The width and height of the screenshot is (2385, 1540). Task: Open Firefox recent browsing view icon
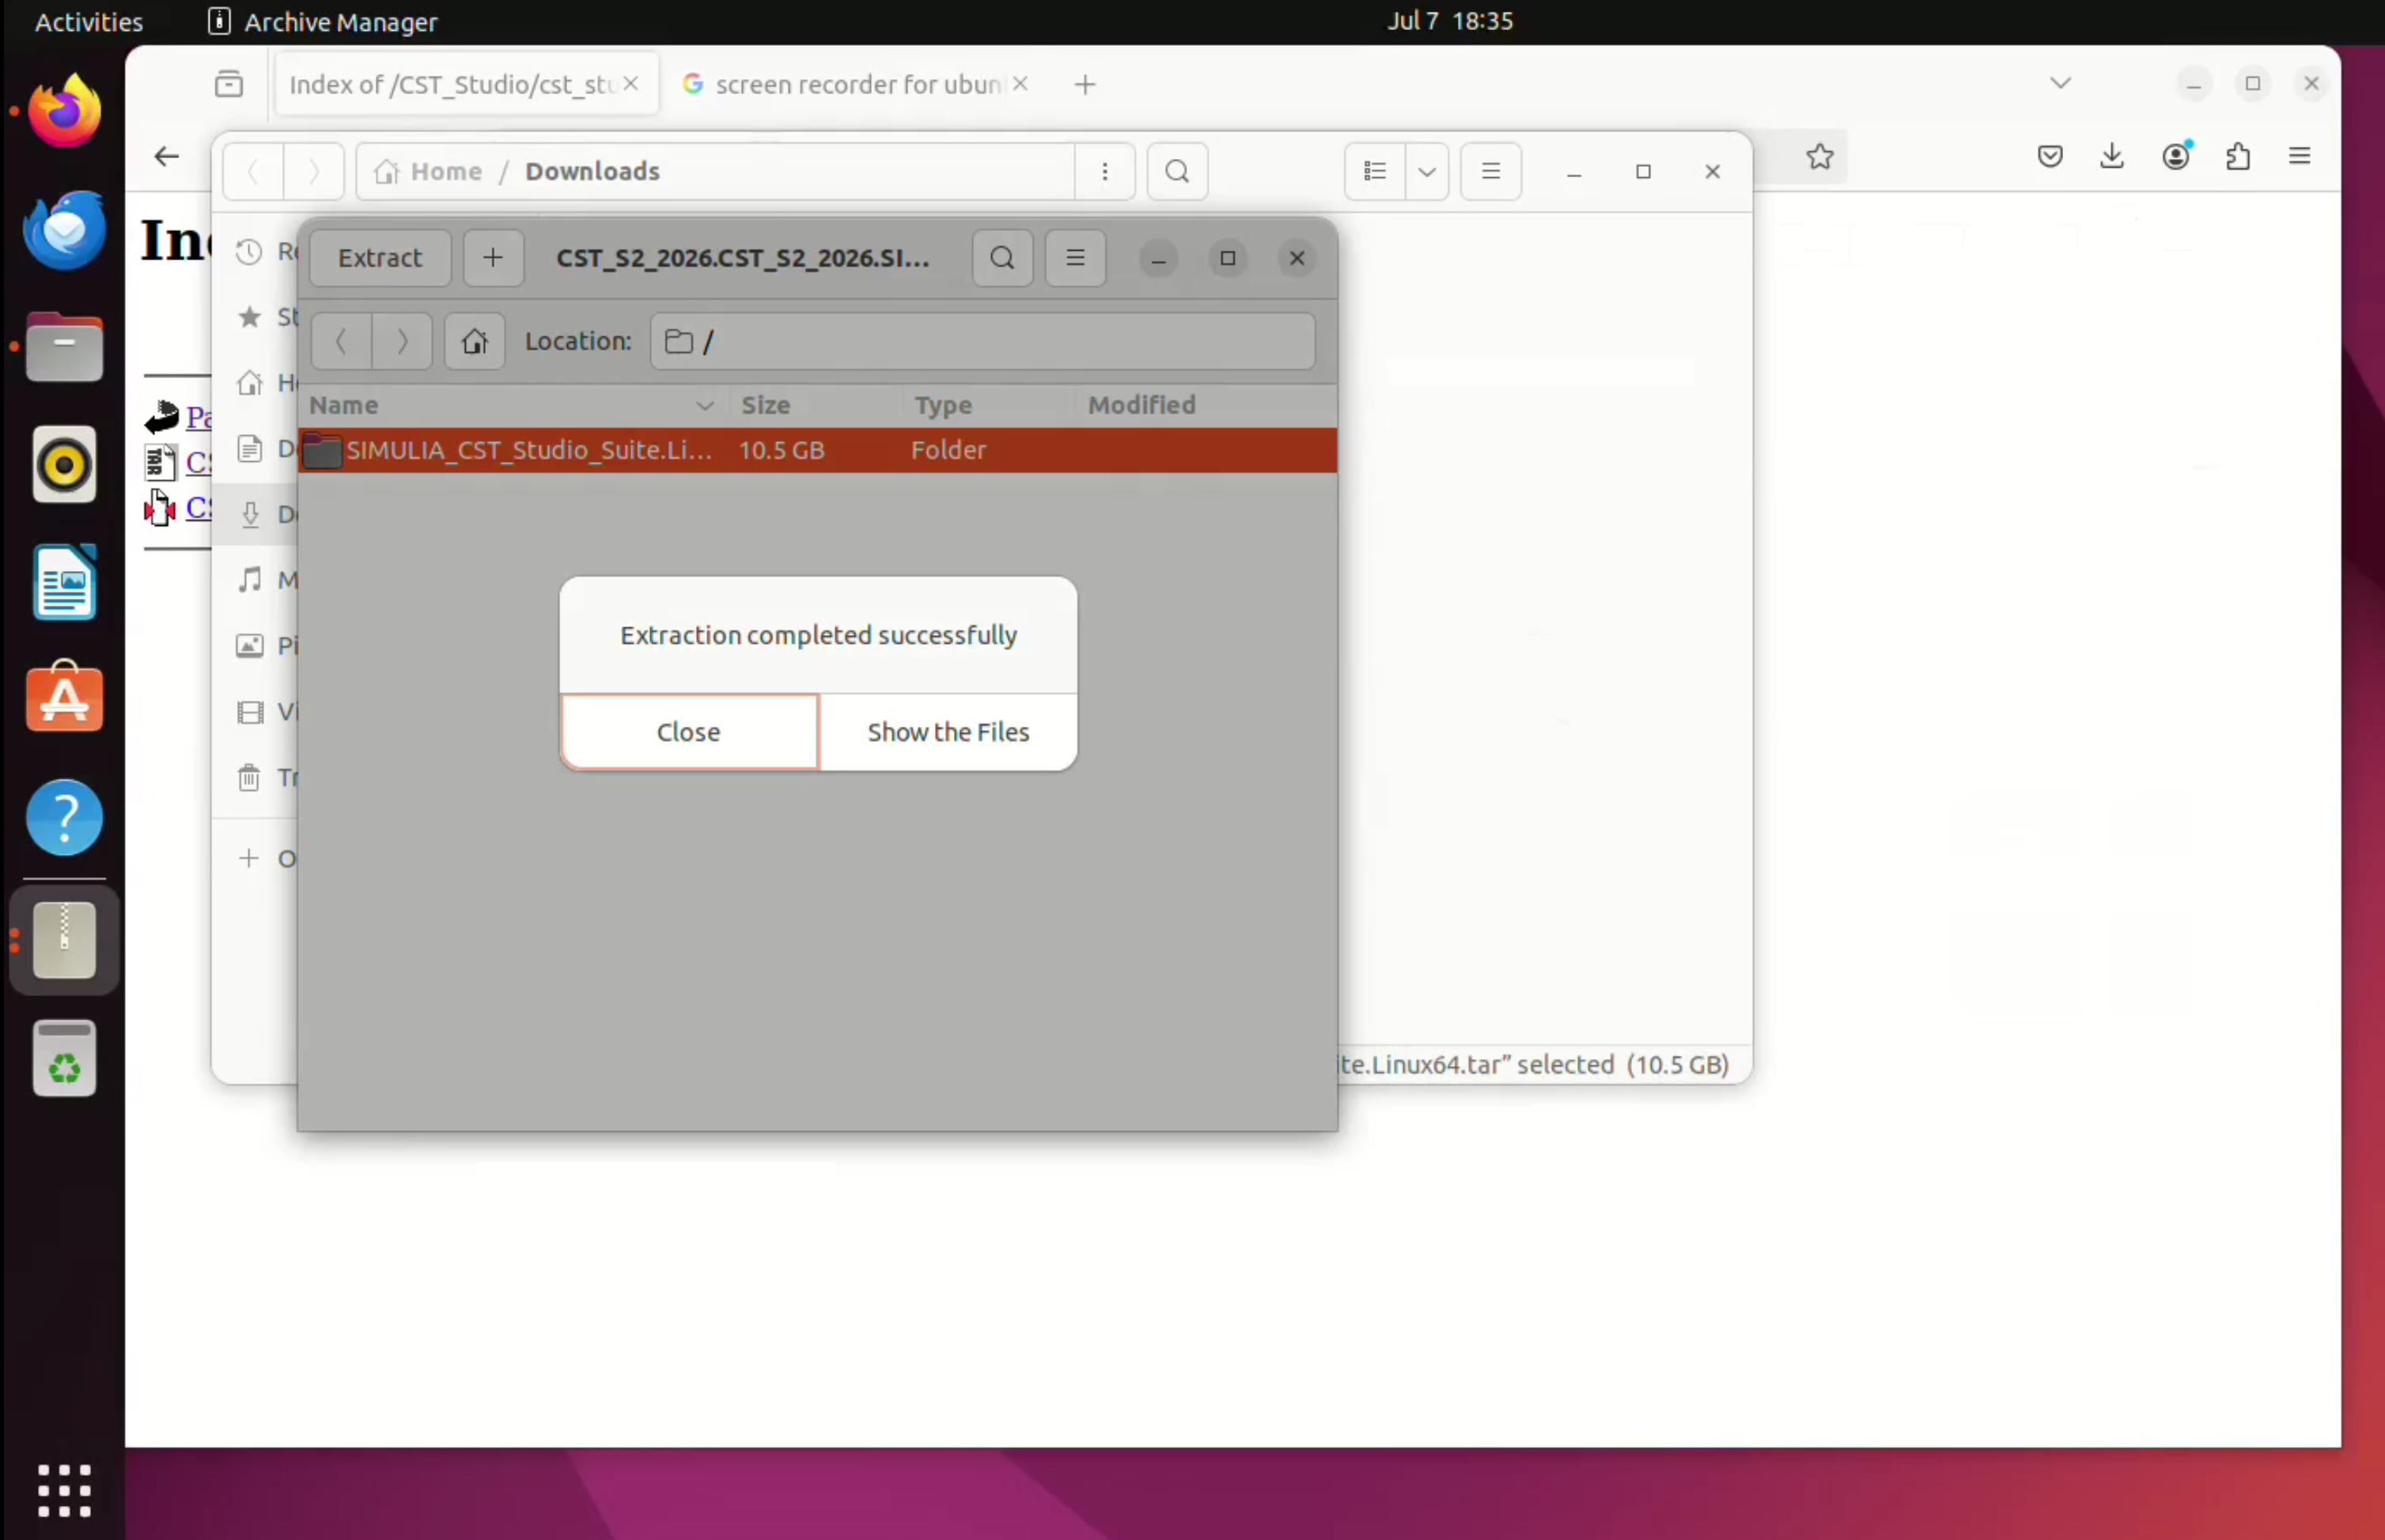point(229,84)
